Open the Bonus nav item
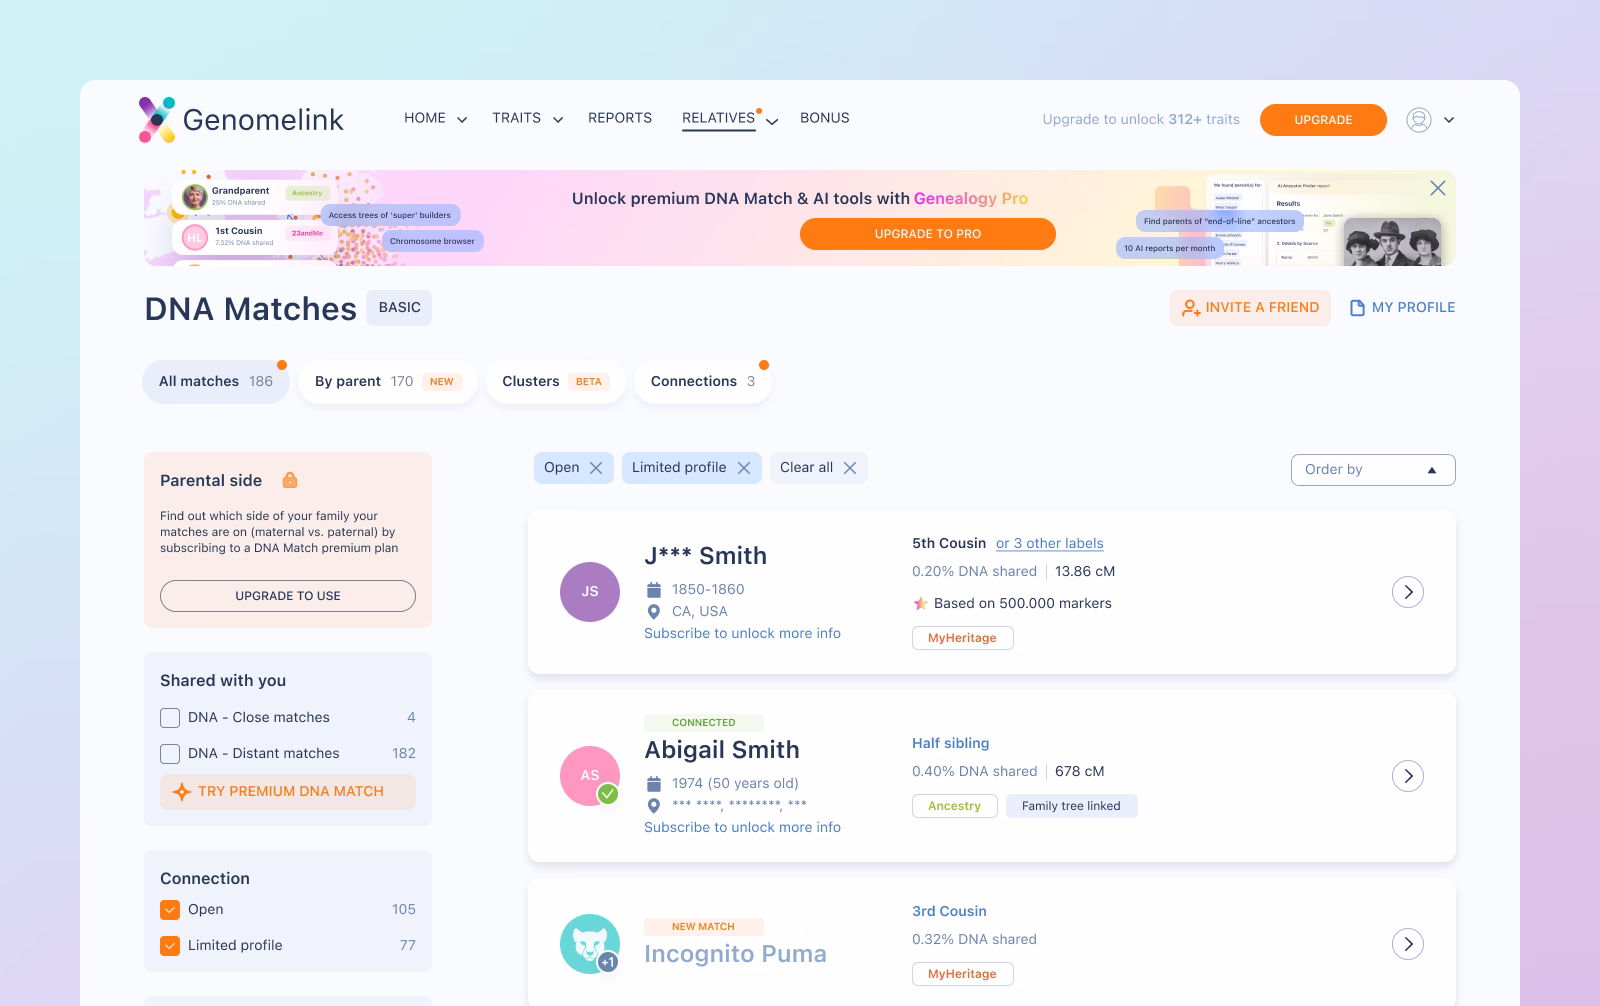Screen dimensions: 1600x1006 tap(825, 118)
